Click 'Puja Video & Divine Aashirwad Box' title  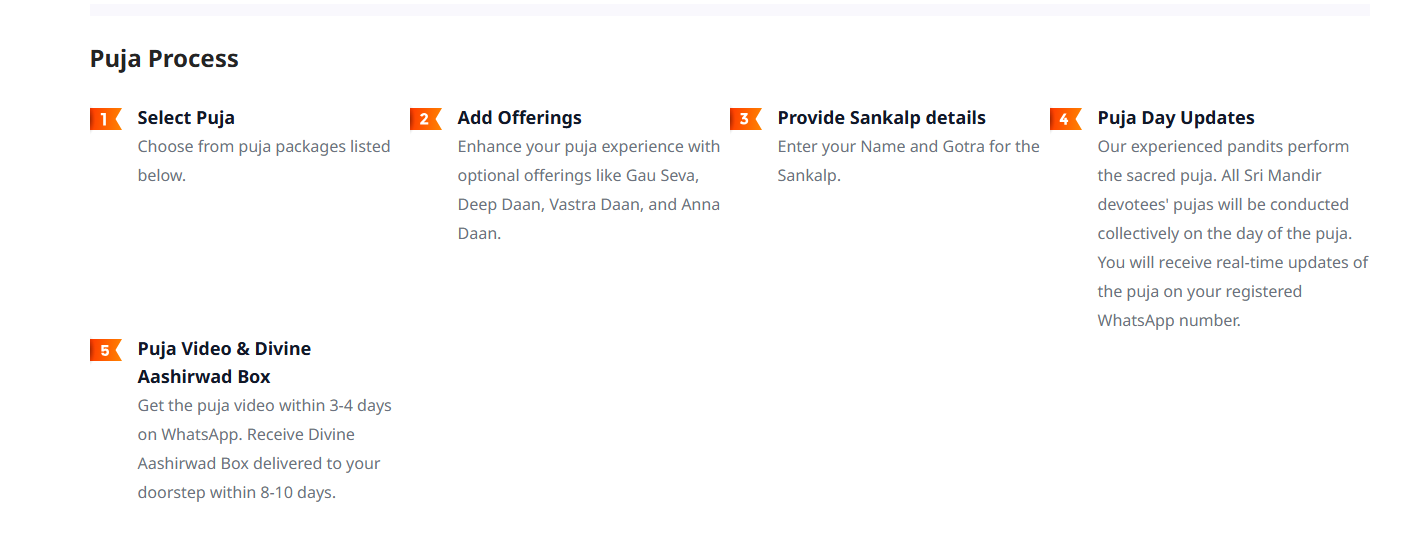click(x=224, y=362)
